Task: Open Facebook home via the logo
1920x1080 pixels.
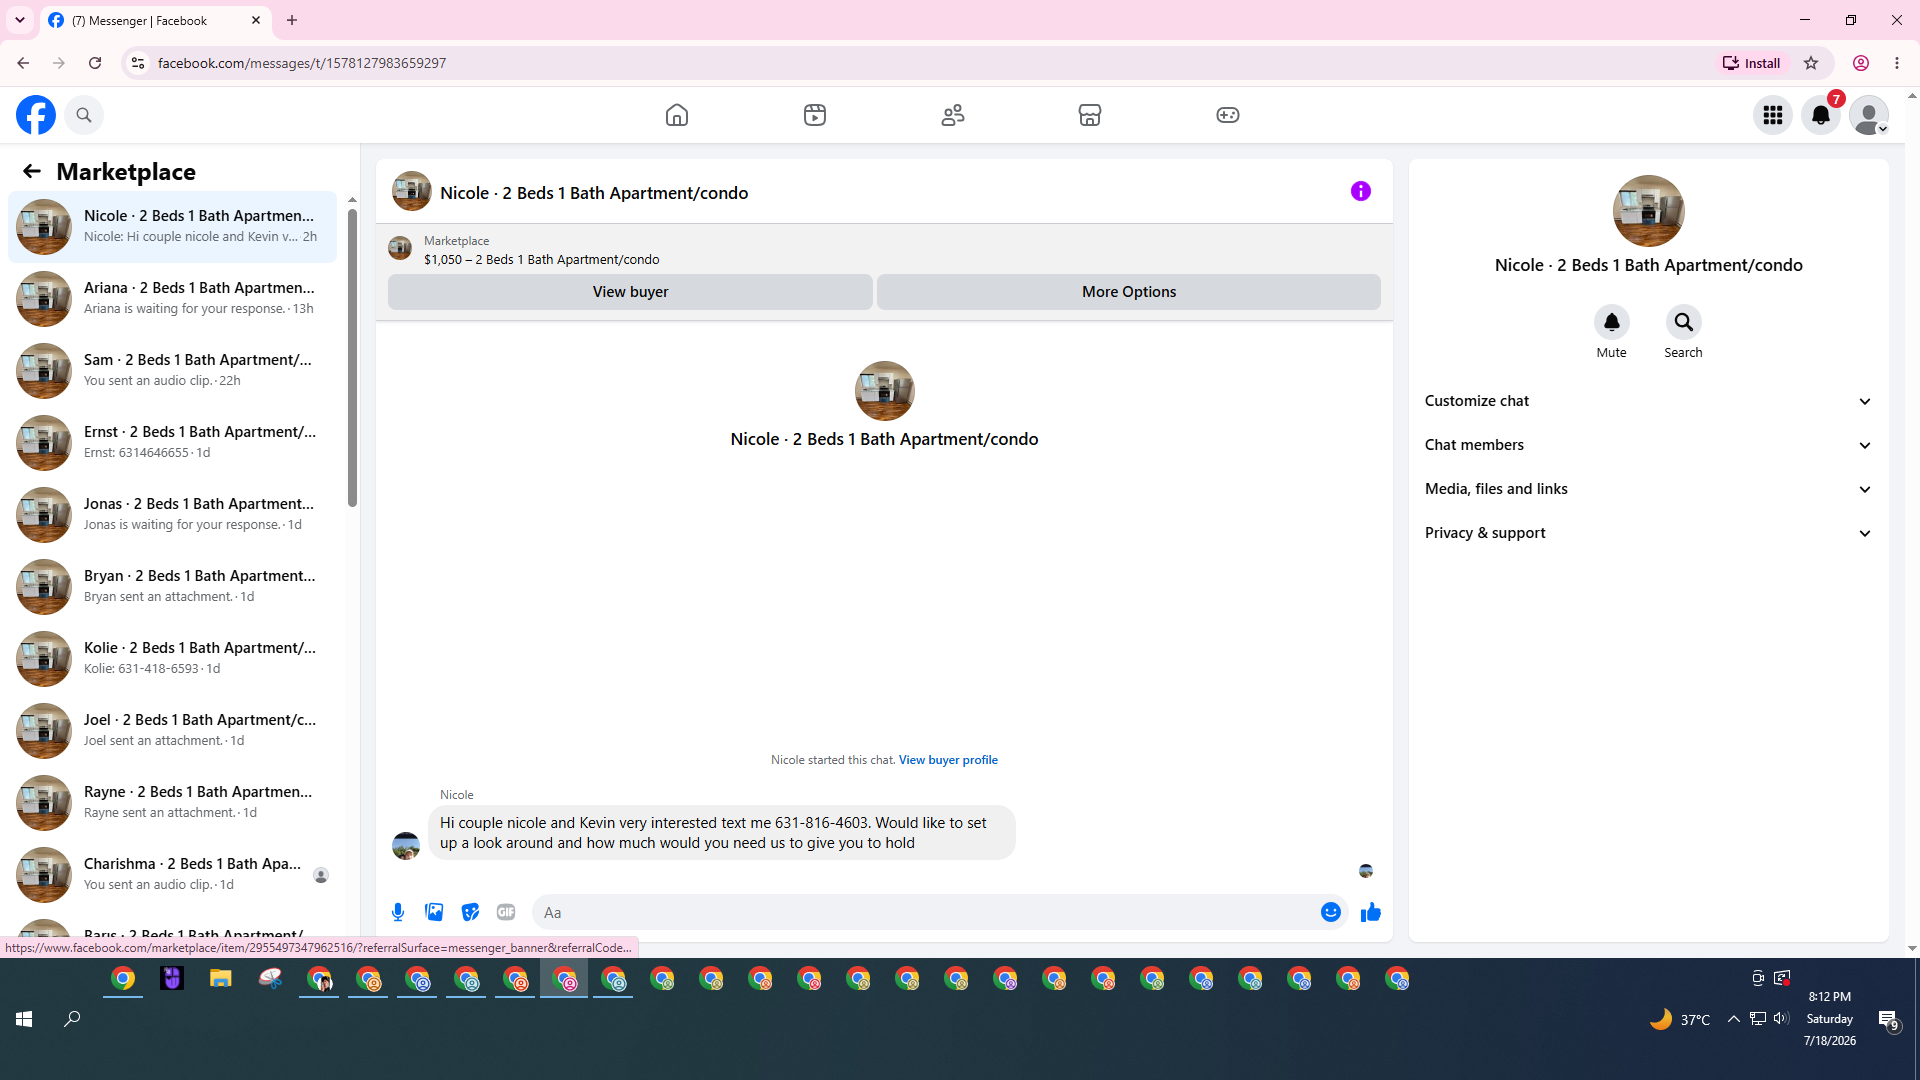Action: (36, 115)
